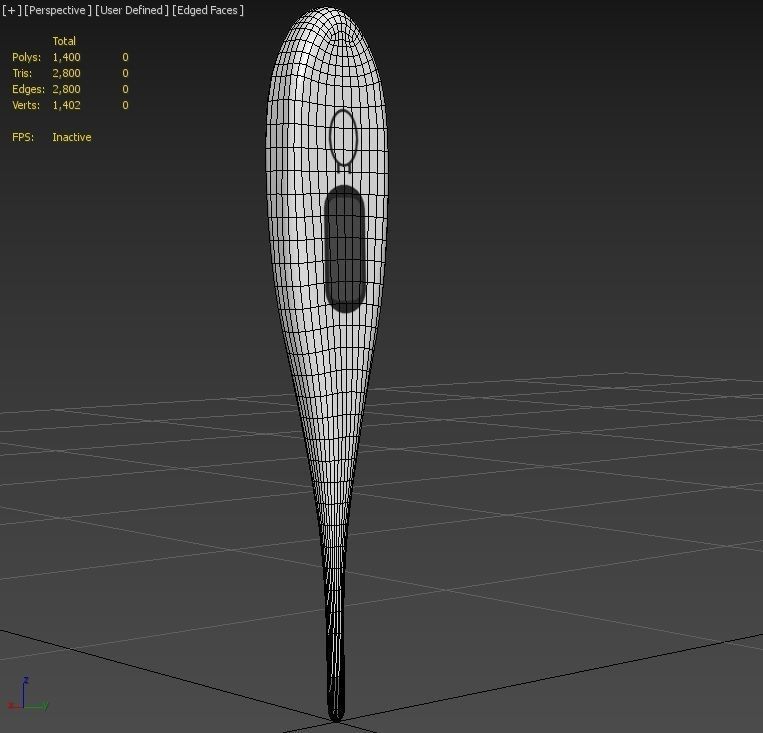
Task: Click the Polys total value 1,400
Action: pos(66,57)
